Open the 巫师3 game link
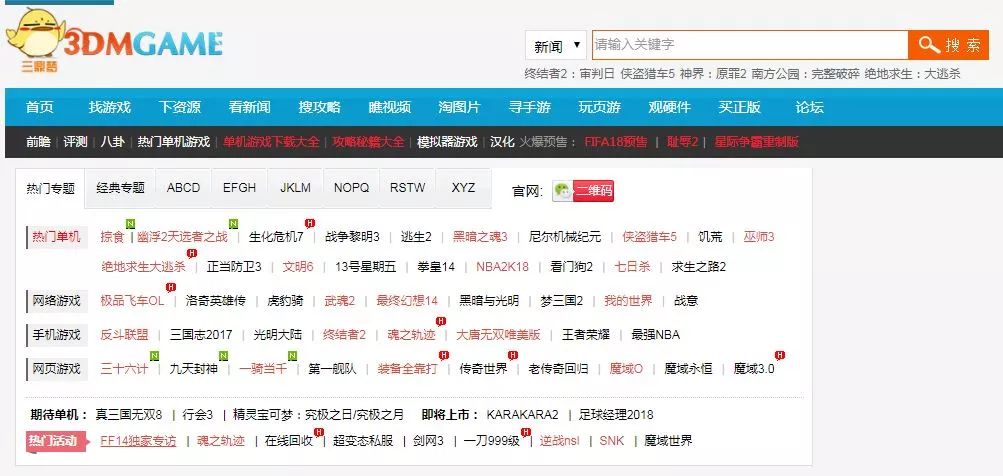The image size is (1003, 476). (759, 237)
